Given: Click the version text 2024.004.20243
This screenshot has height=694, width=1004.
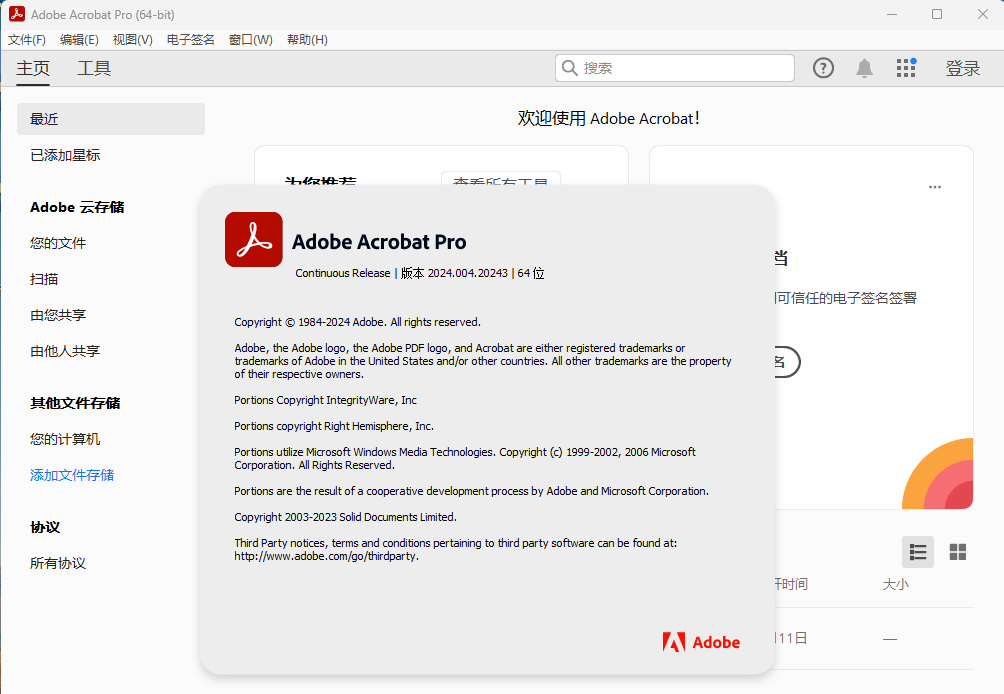Looking at the screenshot, I should pyautogui.click(x=467, y=273).
